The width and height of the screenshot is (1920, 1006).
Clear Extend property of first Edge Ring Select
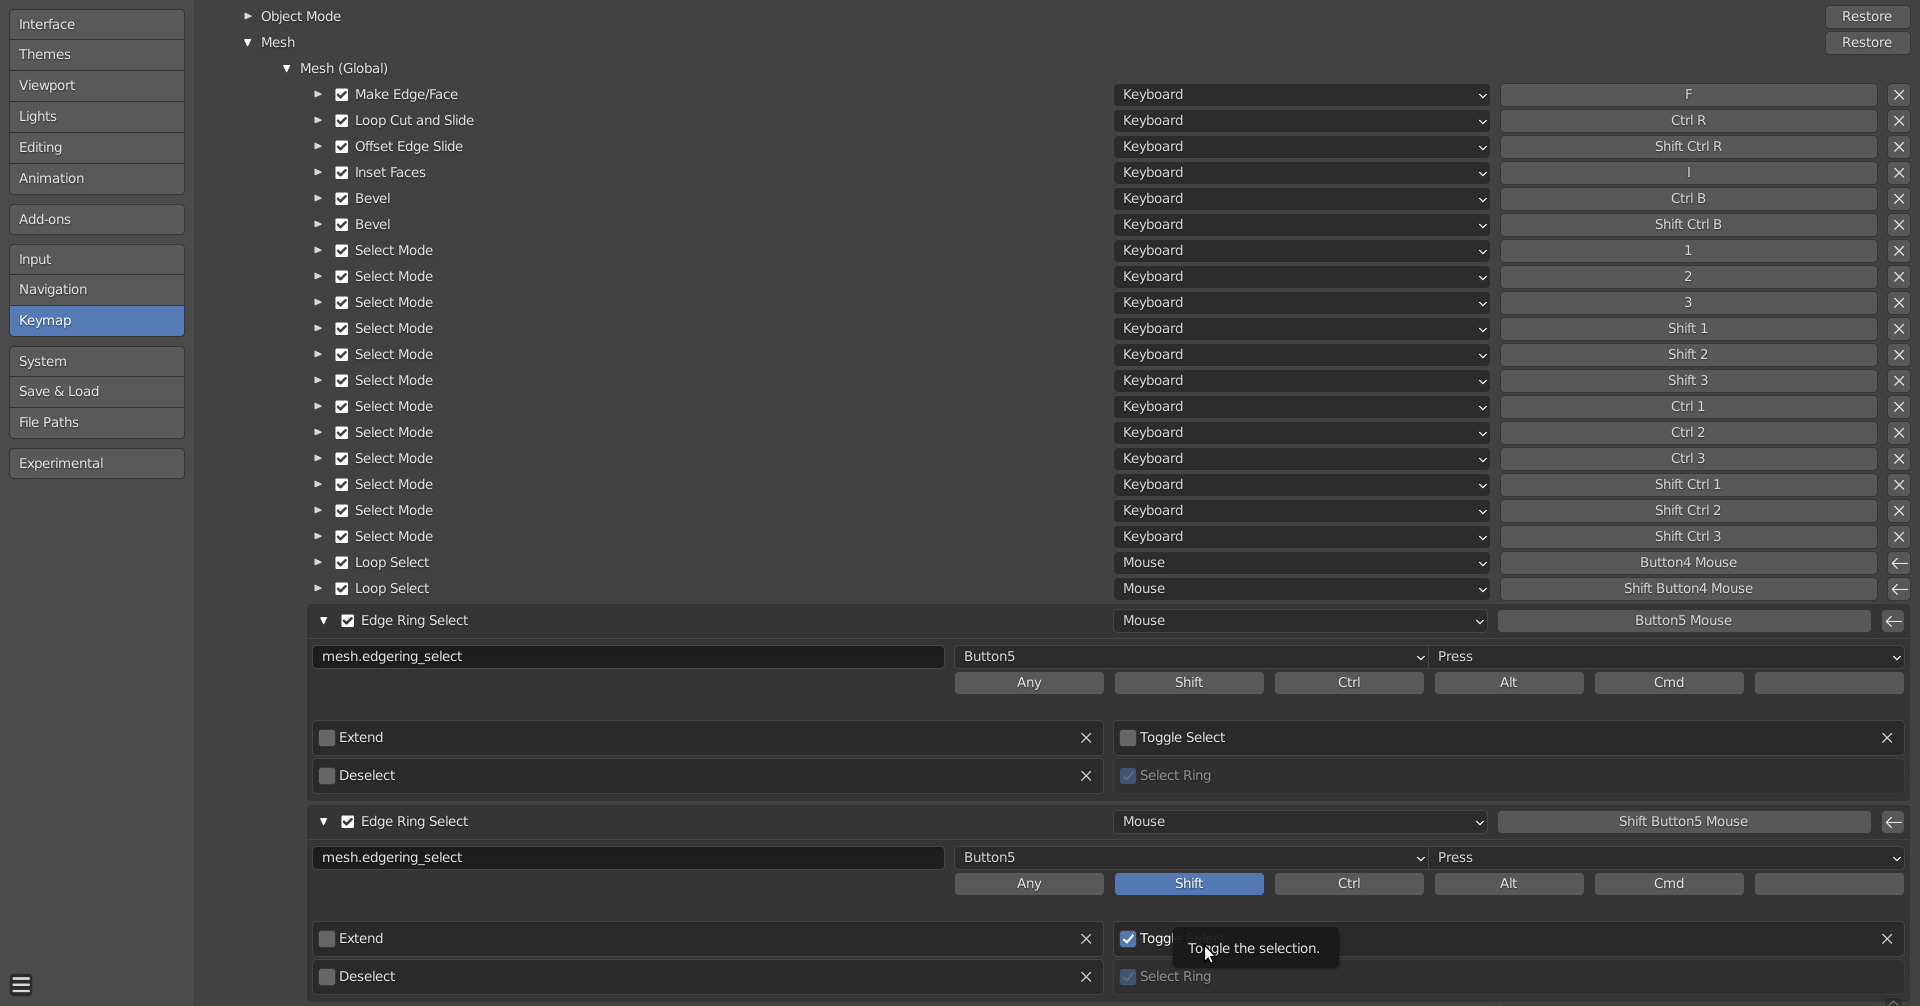click(x=1086, y=738)
